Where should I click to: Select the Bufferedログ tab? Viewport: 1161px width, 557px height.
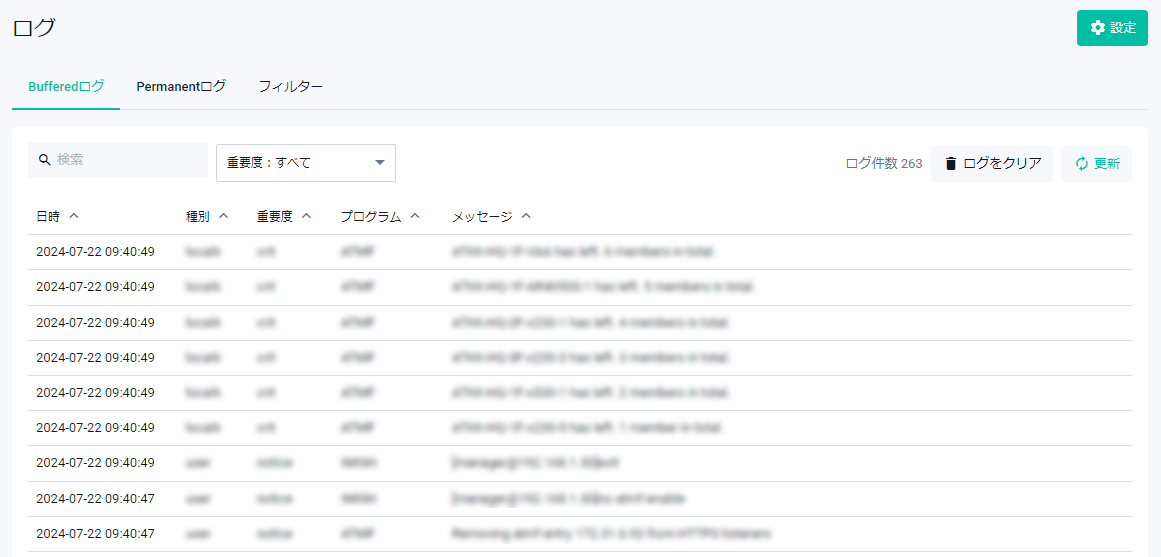click(x=66, y=87)
